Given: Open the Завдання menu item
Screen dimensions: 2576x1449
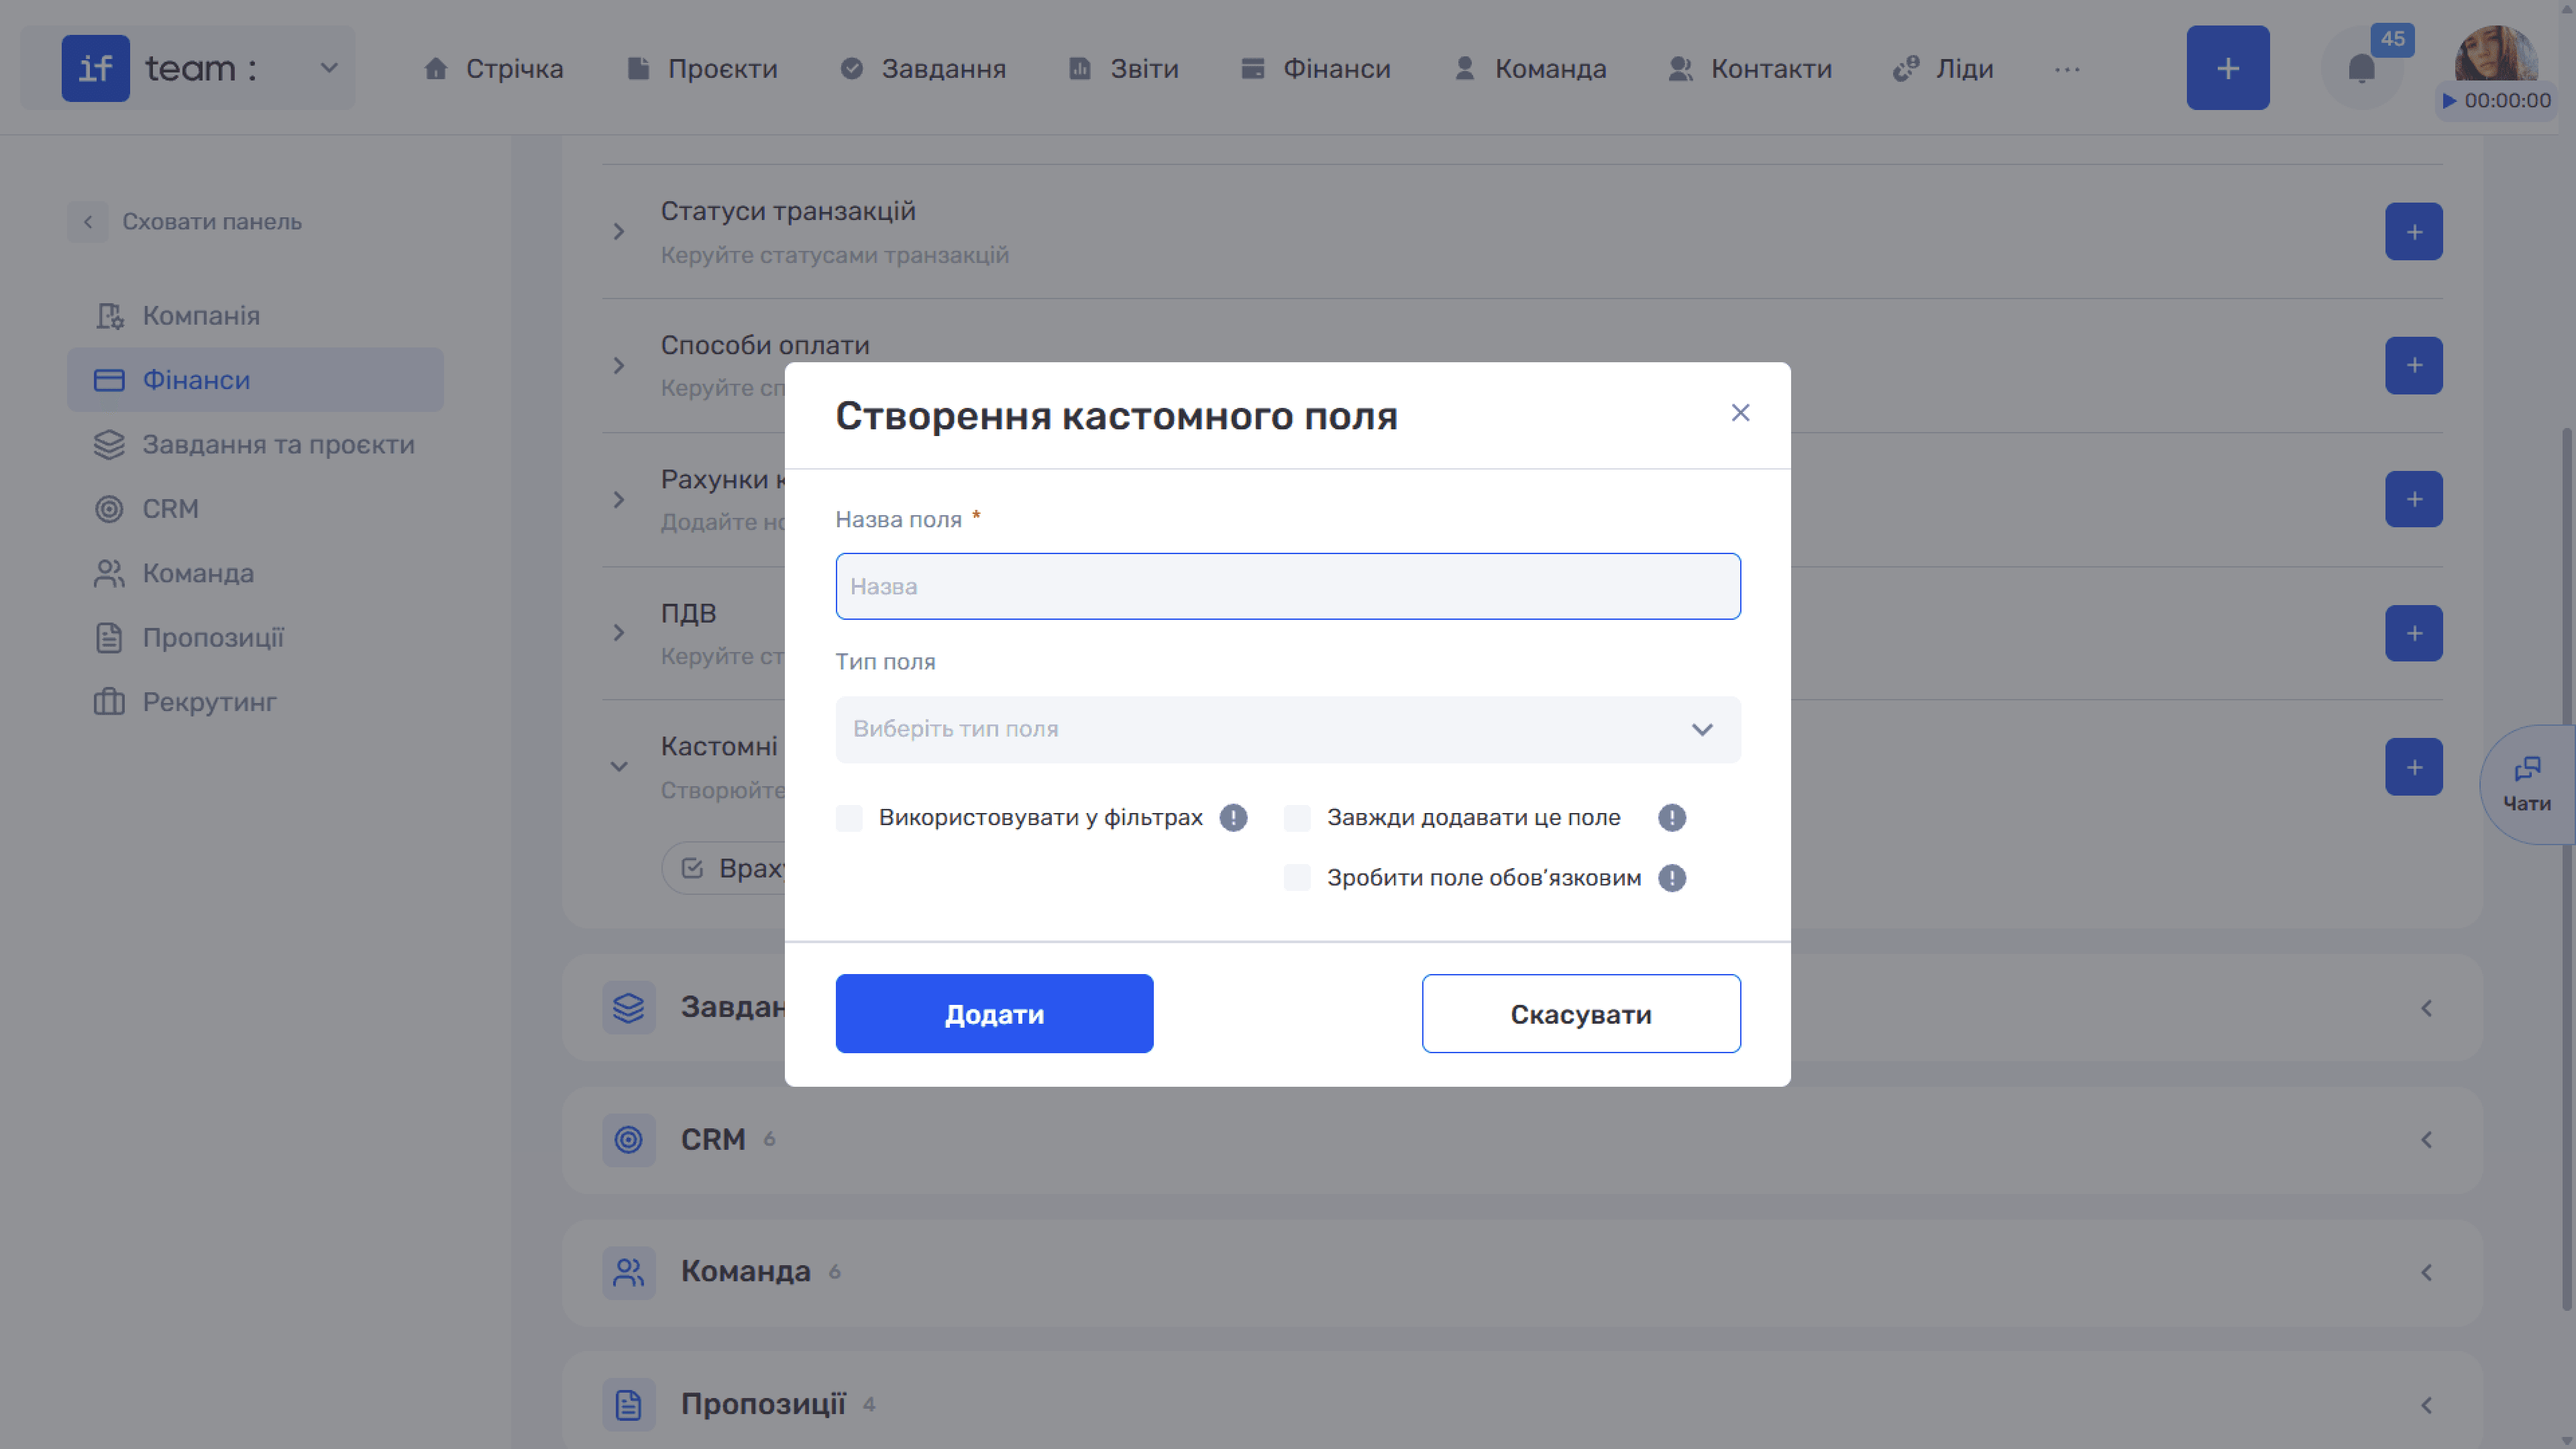Looking at the screenshot, I should [x=922, y=68].
